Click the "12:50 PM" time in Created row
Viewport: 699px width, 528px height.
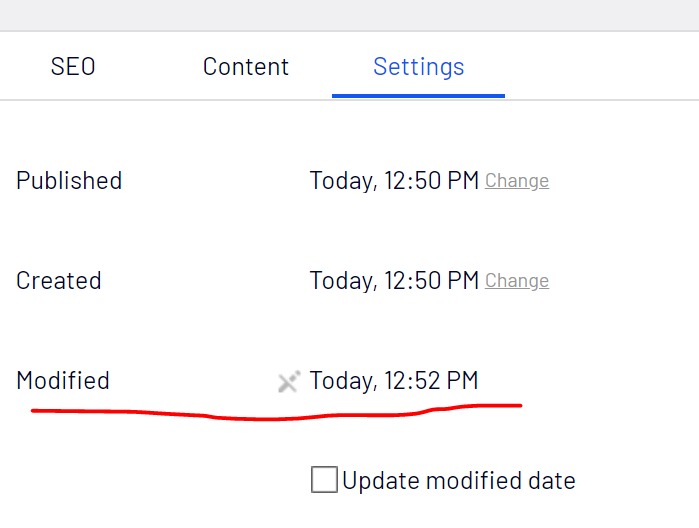coord(431,281)
